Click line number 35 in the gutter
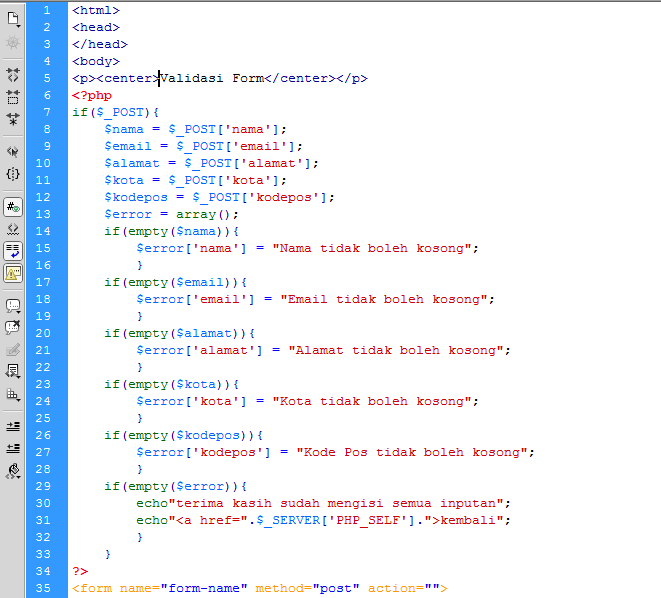 (x=43, y=588)
